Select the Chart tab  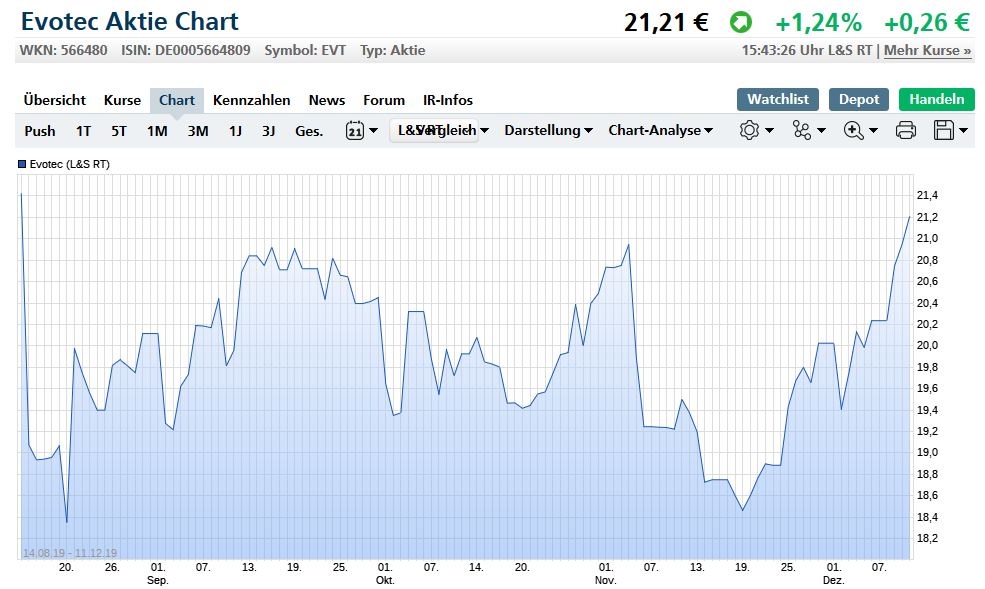(x=177, y=100)
